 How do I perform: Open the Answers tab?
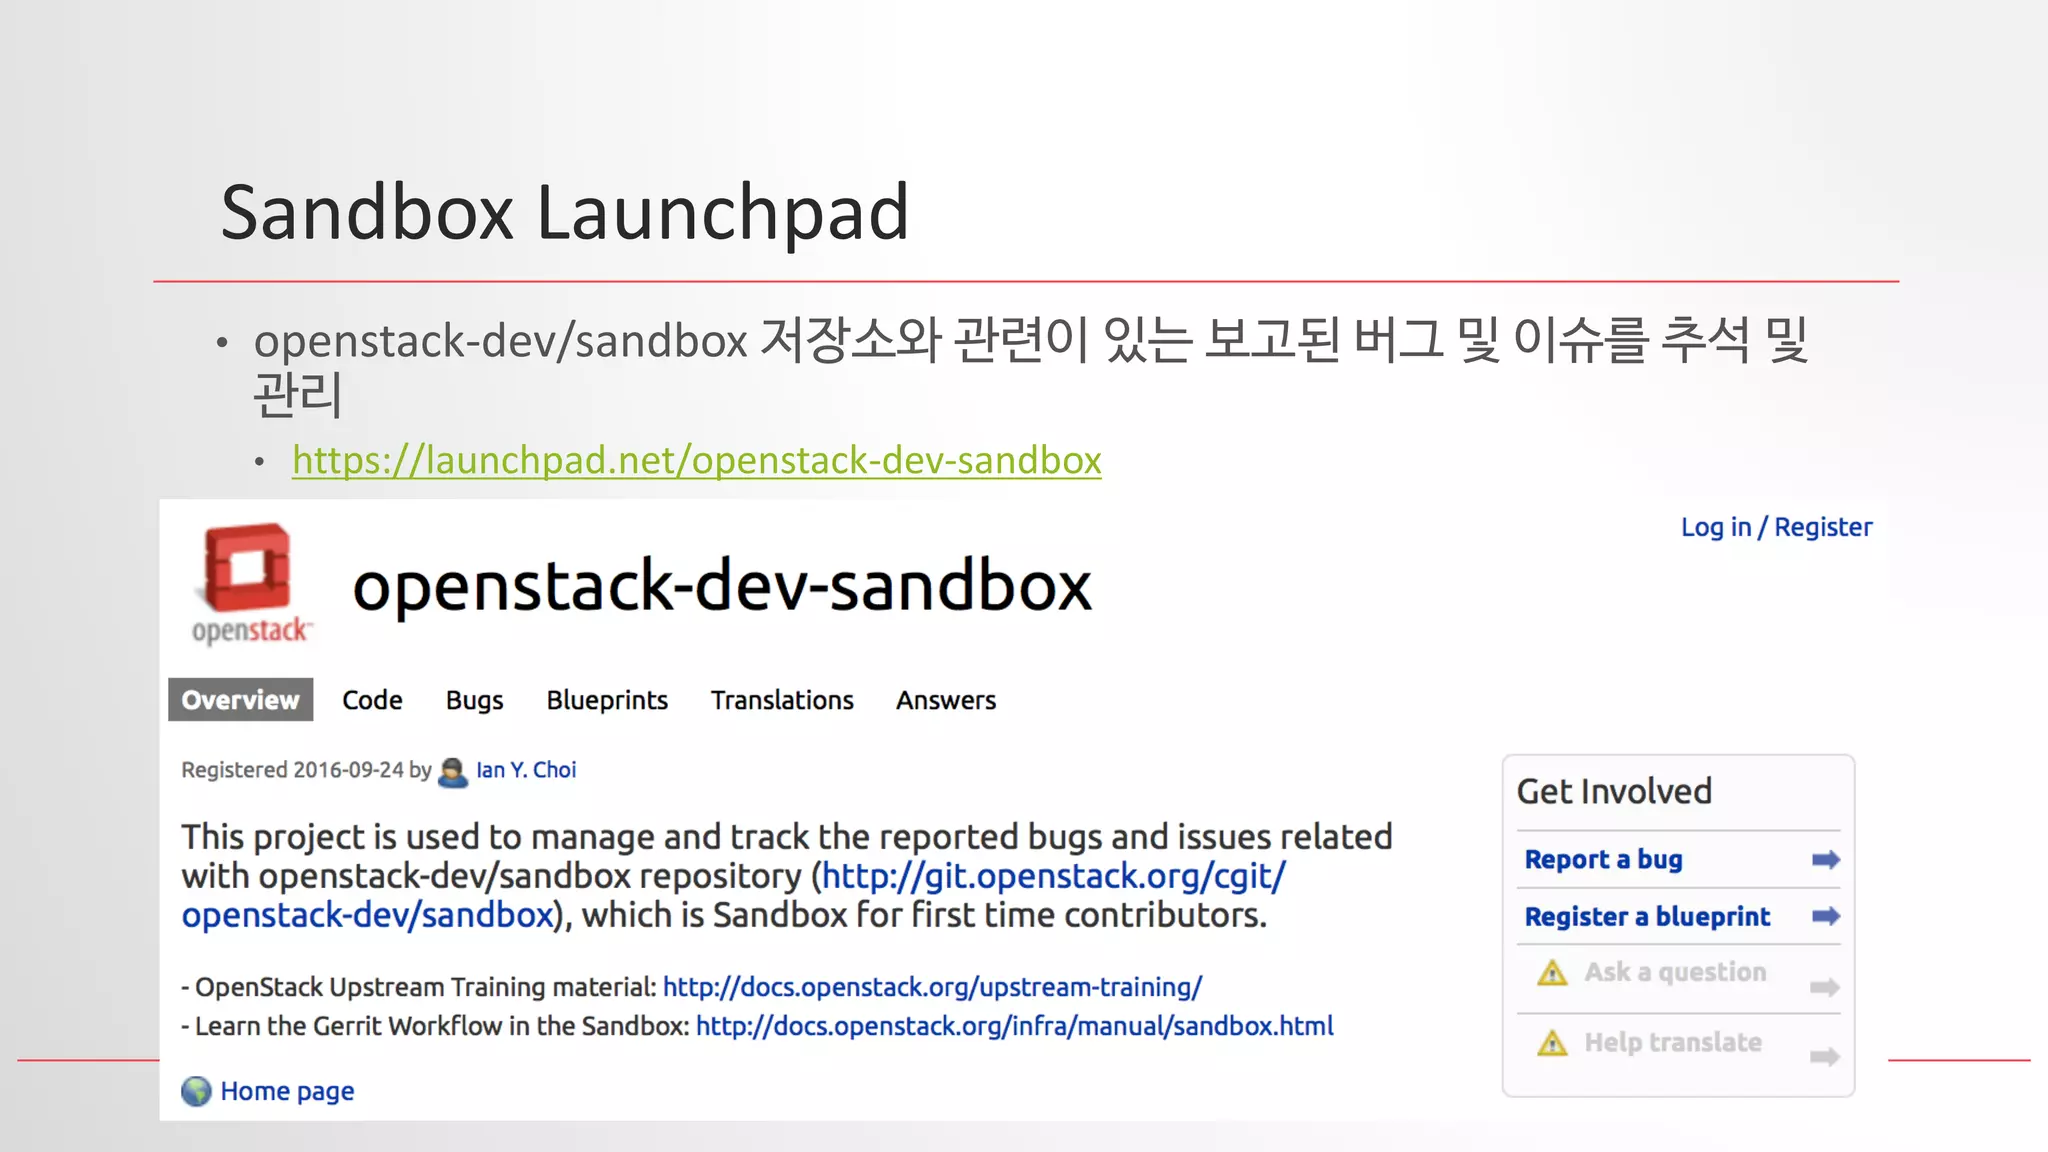tap(946, 700)
